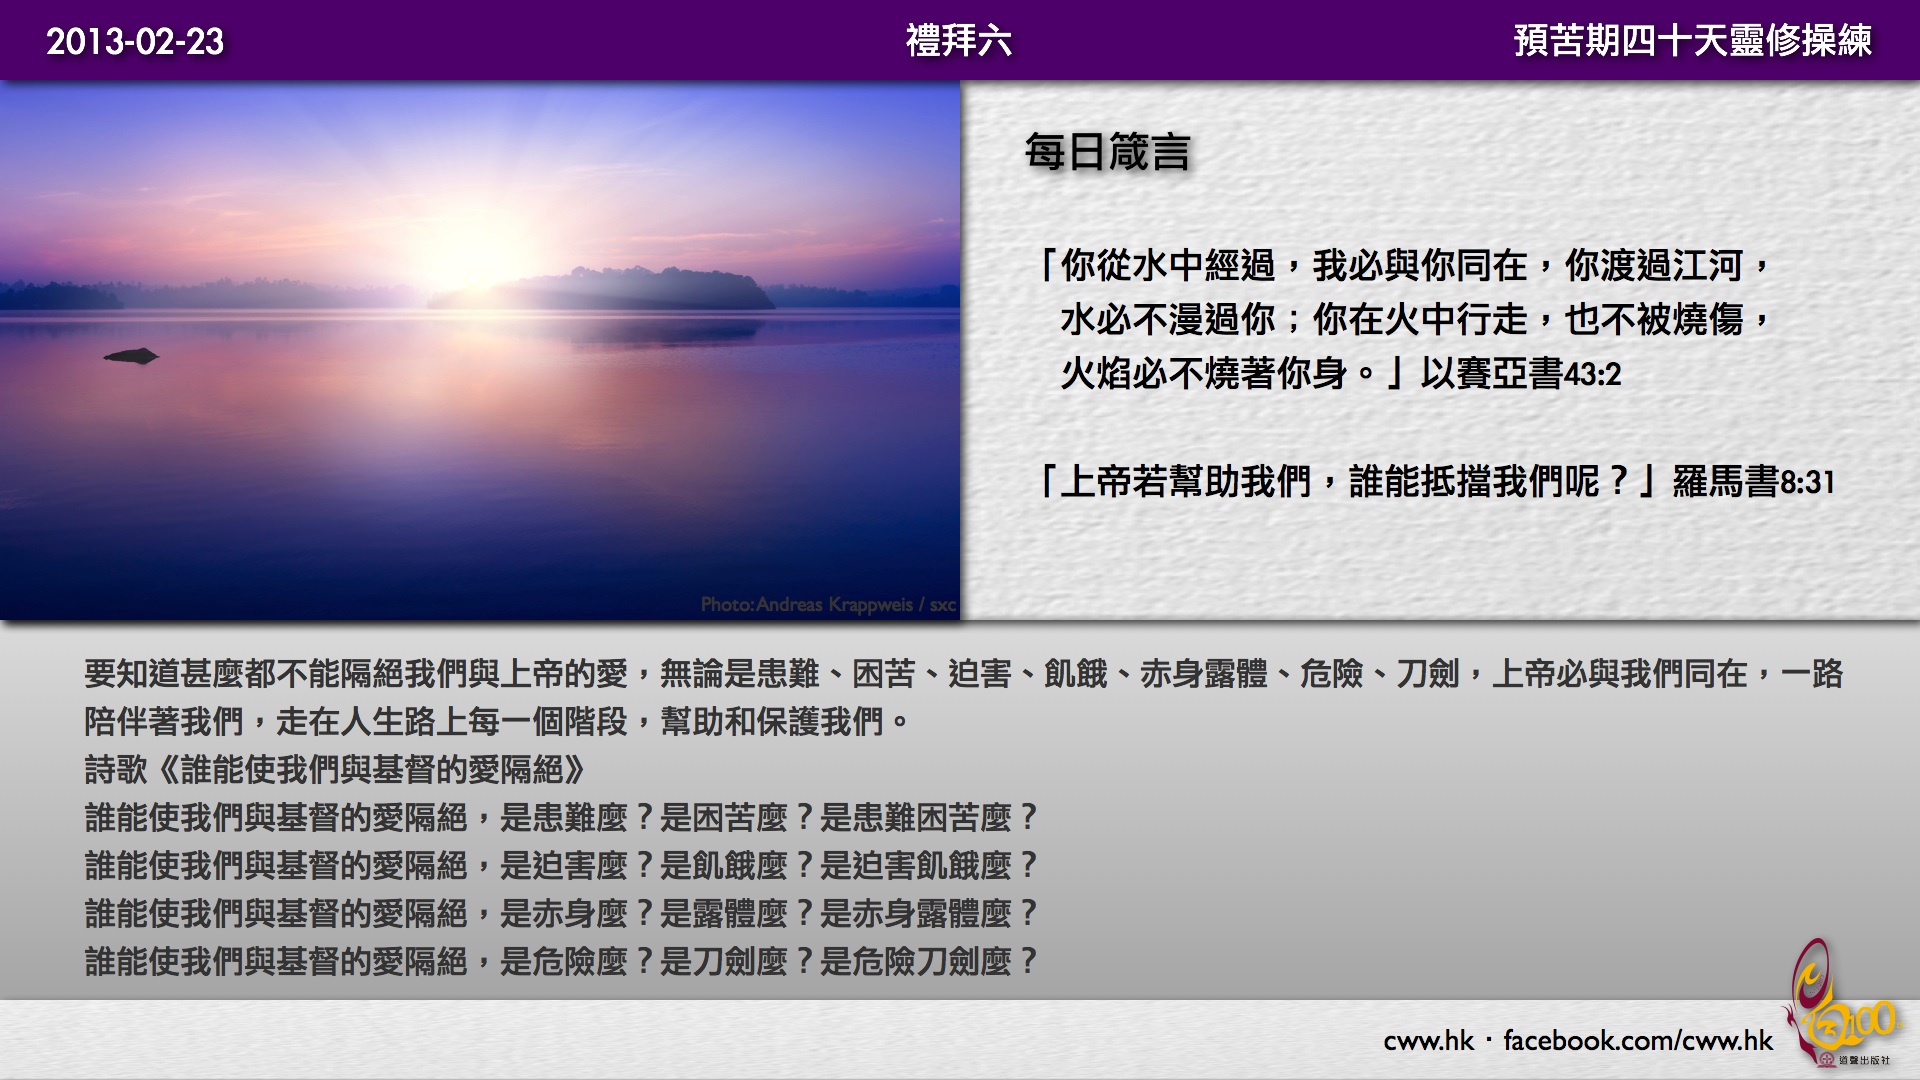Screen dimensions: 1920x1080
Task: Click the 2013-02-23 date label
Action: pyautogui.click(x=135, y=41)
